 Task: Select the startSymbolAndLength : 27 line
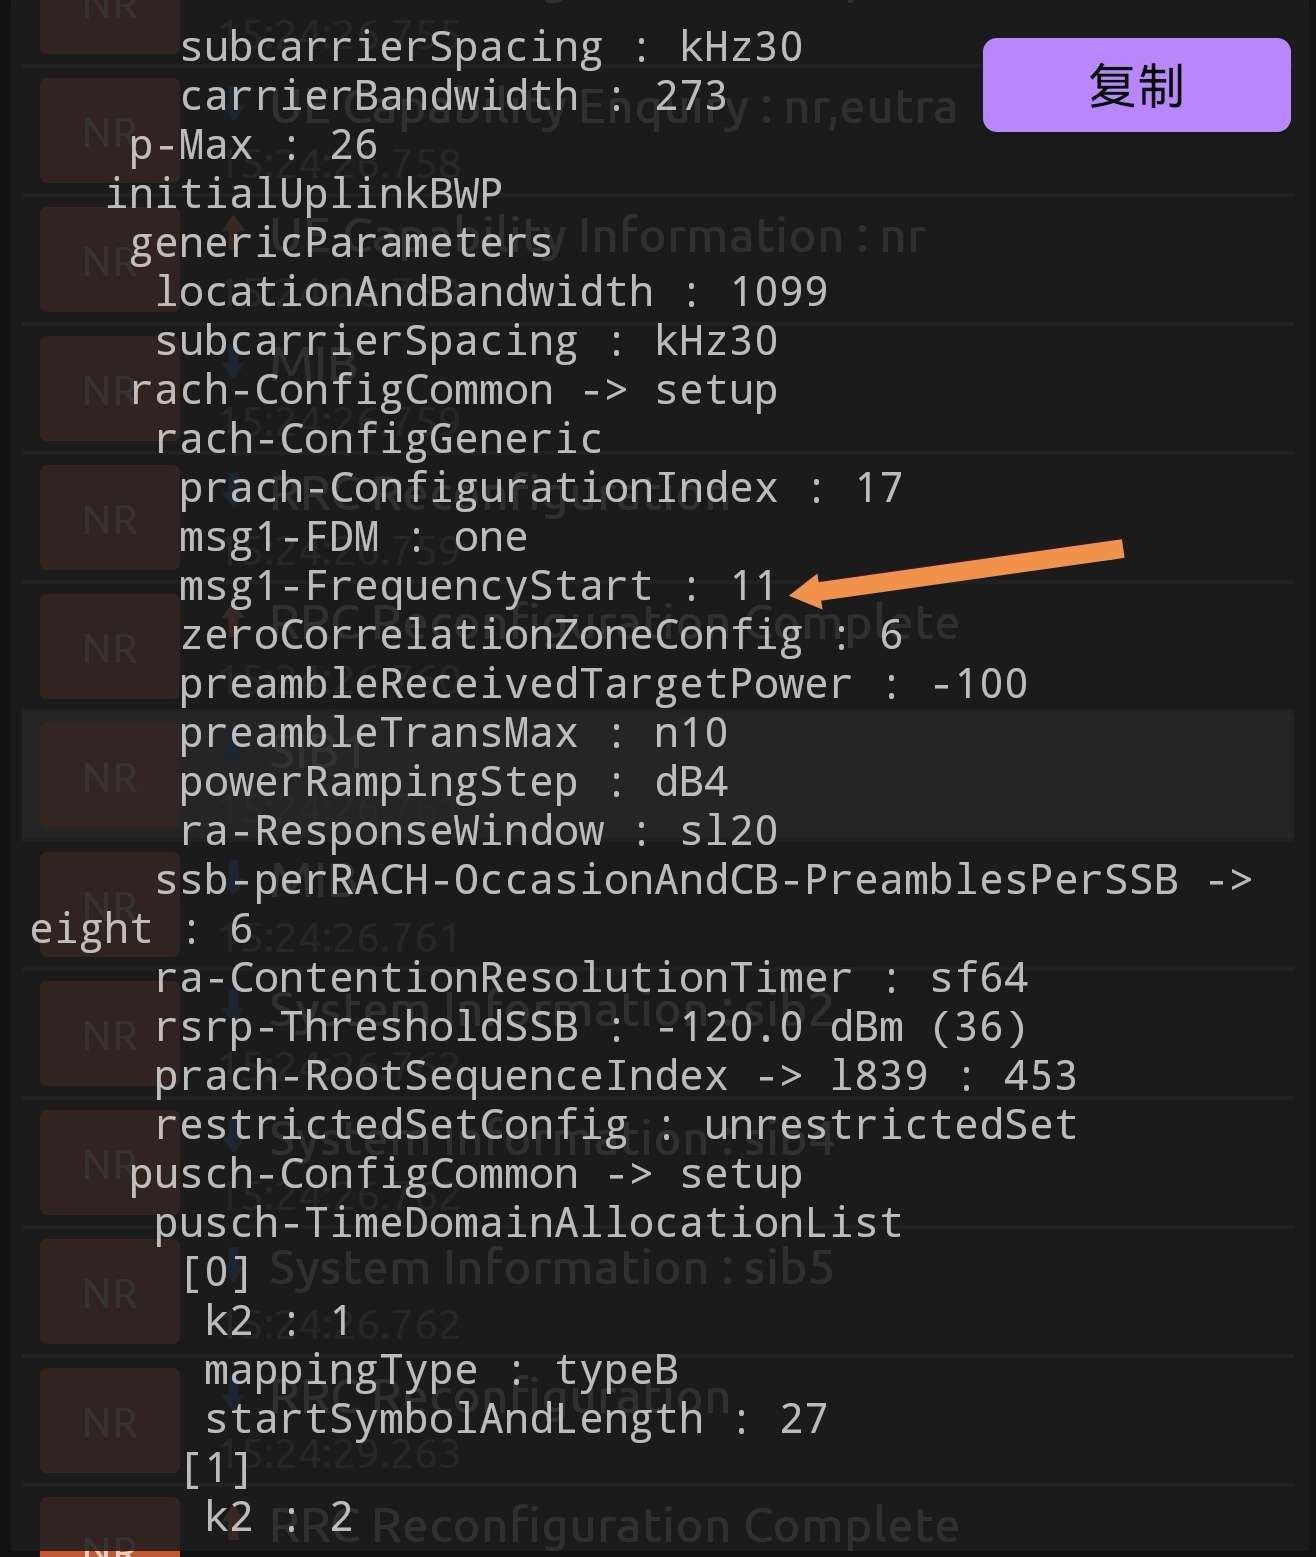(515, 1420)
